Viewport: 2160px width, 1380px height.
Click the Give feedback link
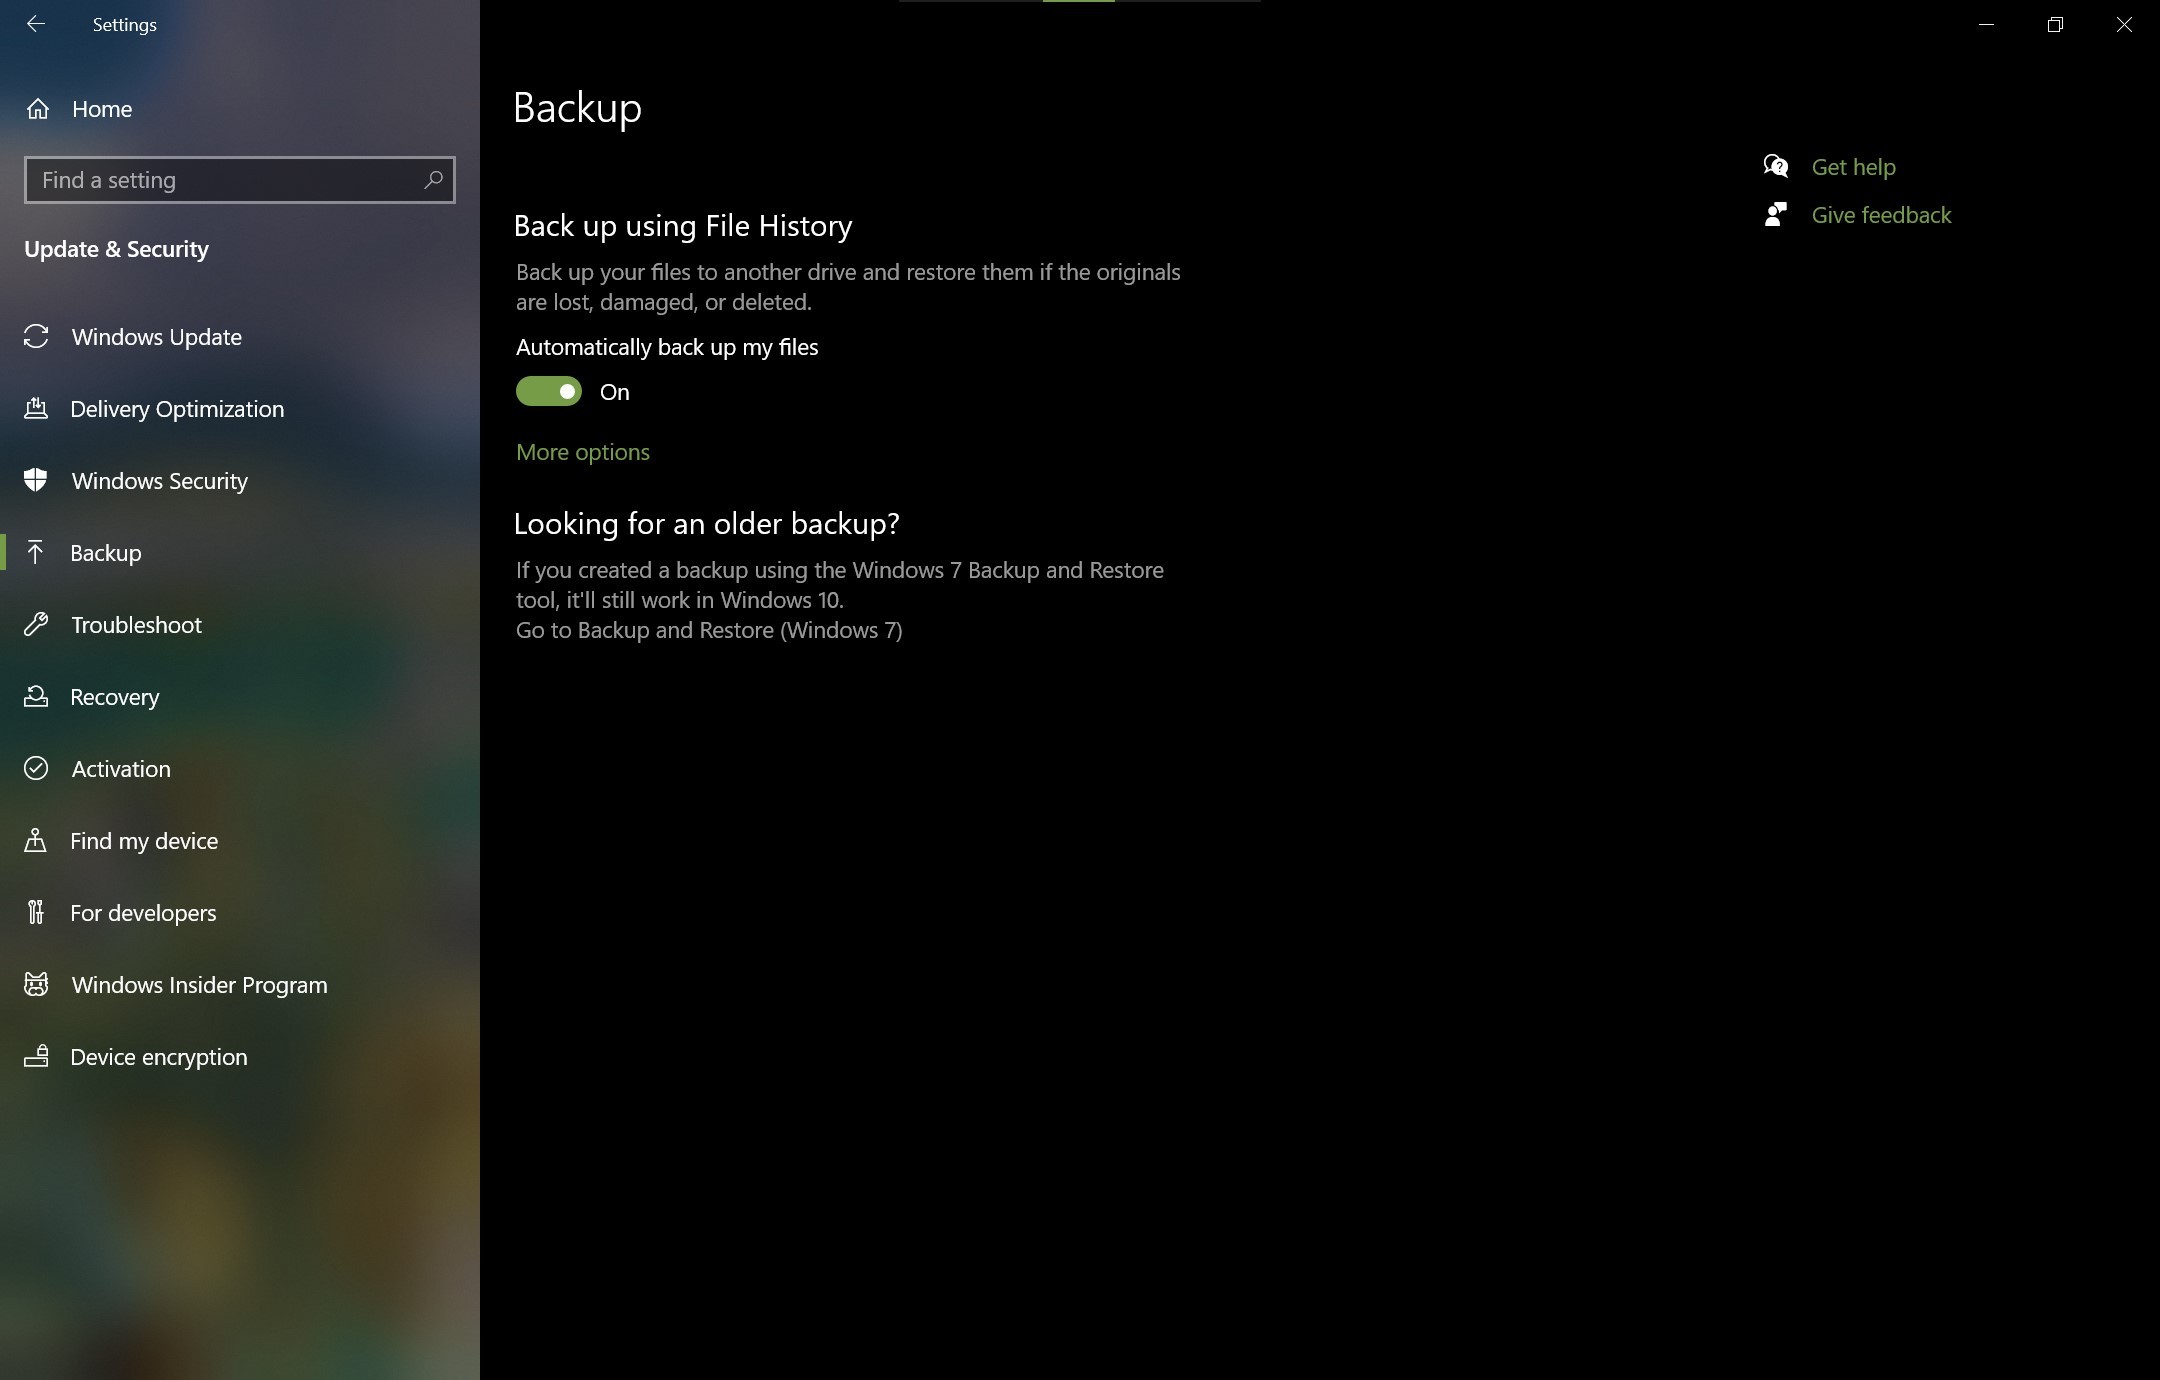(1881, 215)
